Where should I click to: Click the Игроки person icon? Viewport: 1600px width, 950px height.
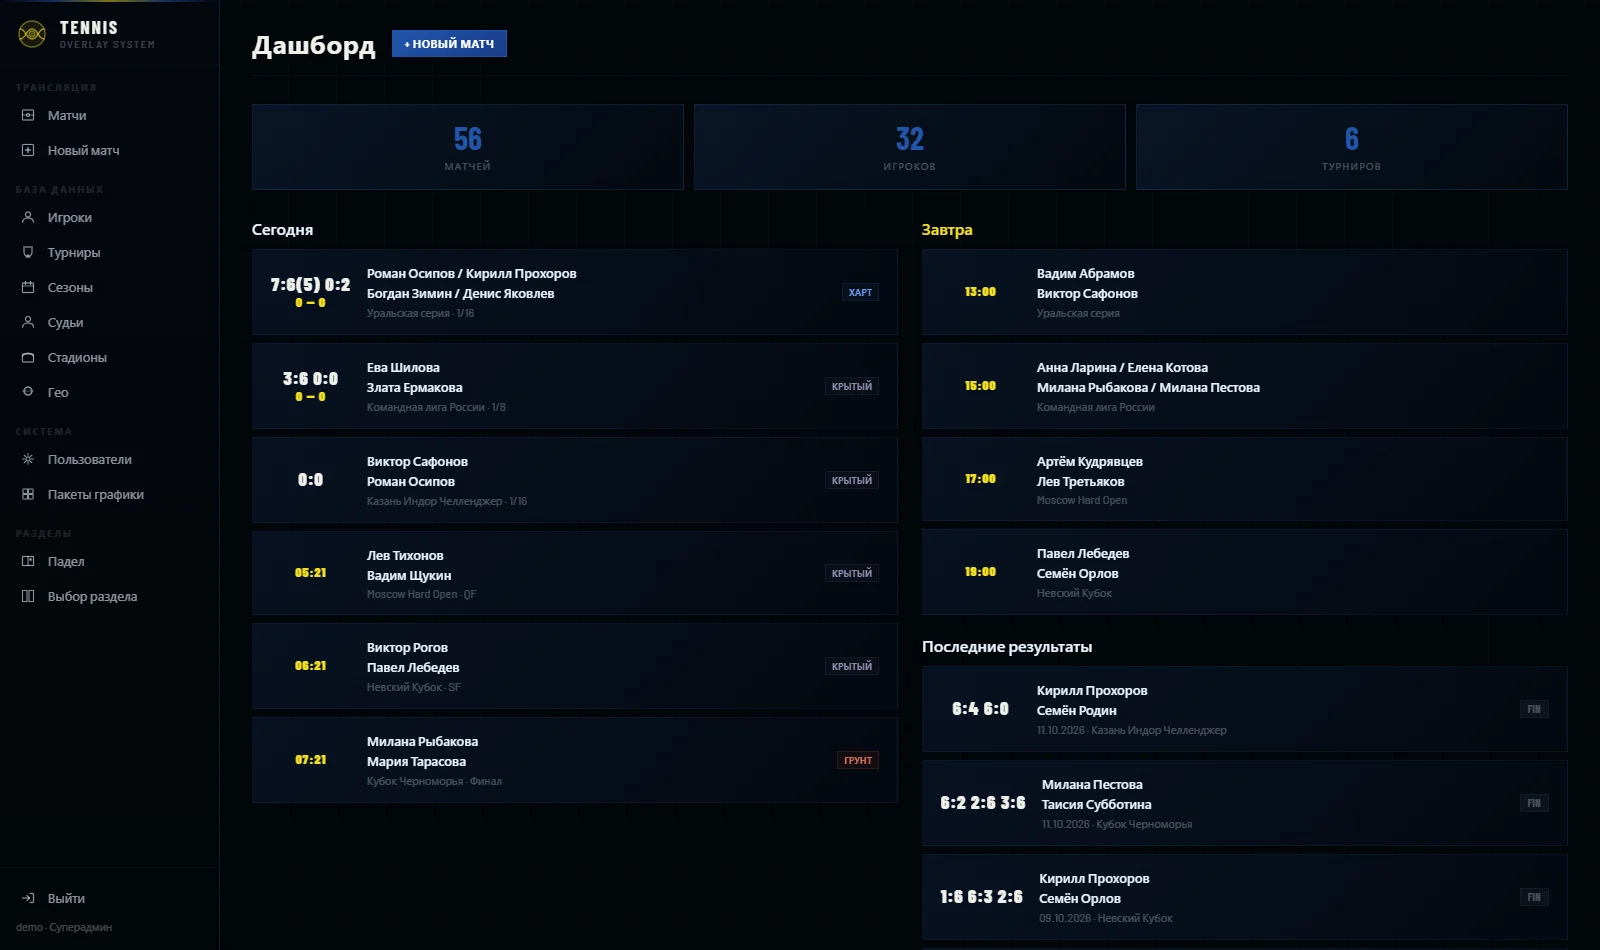point(28,217)
